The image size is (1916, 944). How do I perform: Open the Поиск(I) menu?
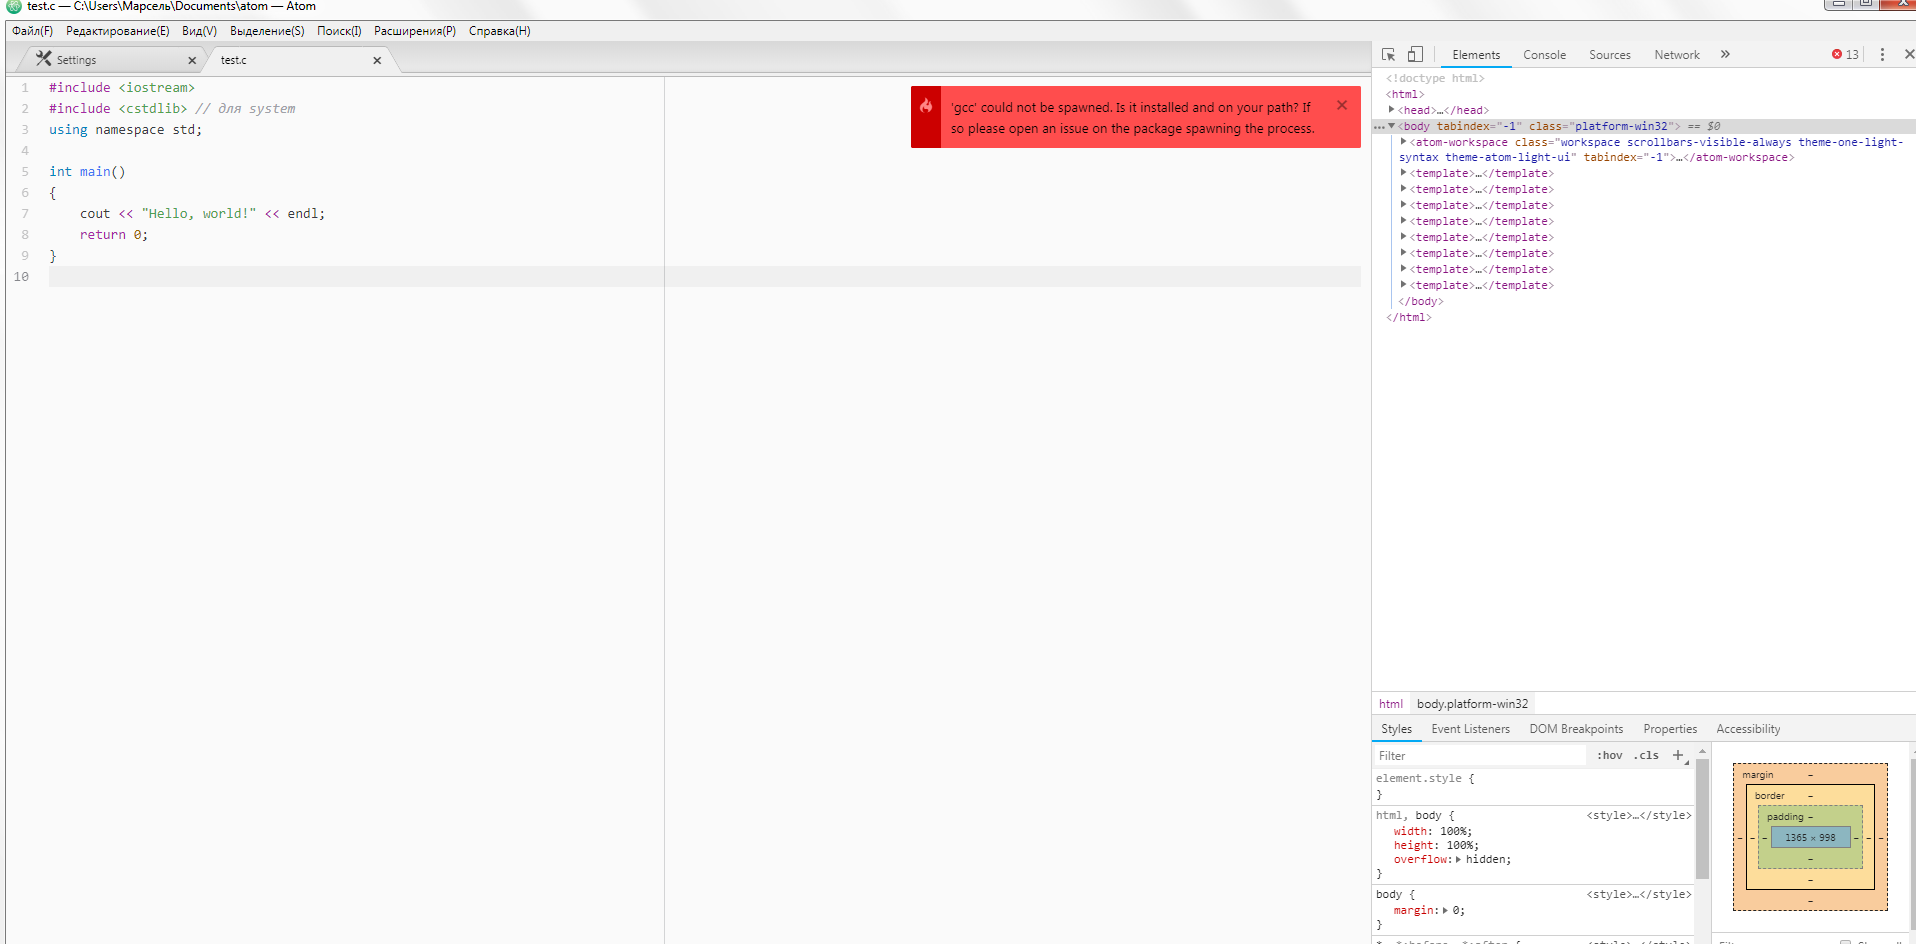point(339,31)
